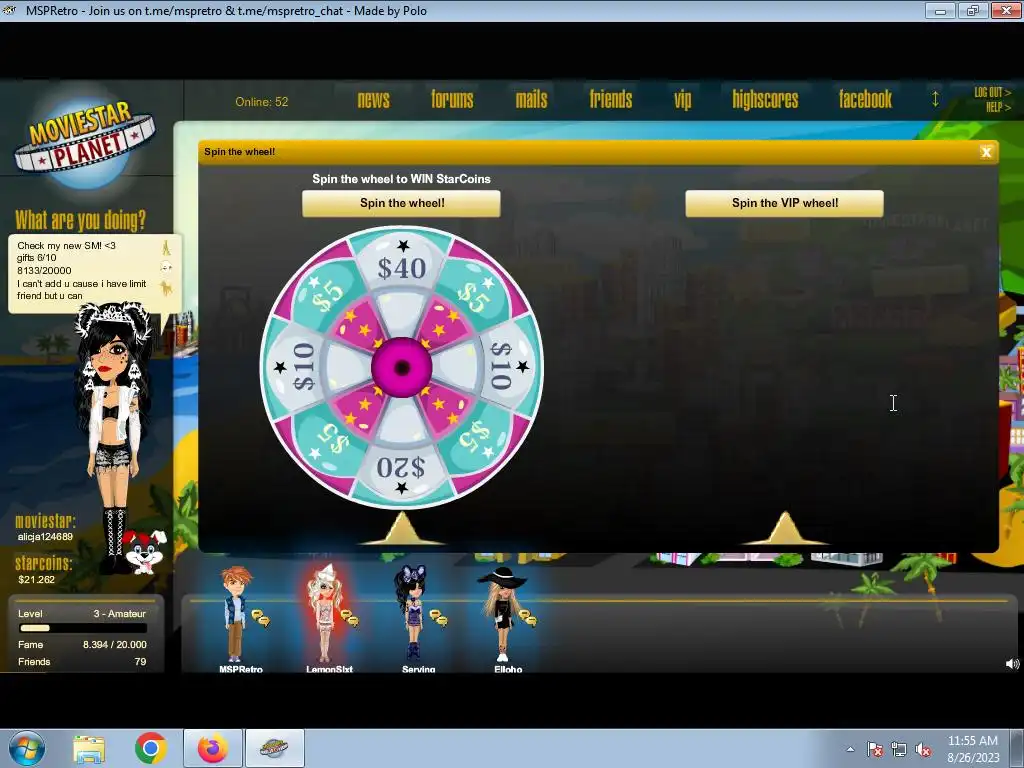Viewport: 1024px width, 768px height.
Task: Click the gold pointer under the VIP wheel area
Action: tap(784, 528)
